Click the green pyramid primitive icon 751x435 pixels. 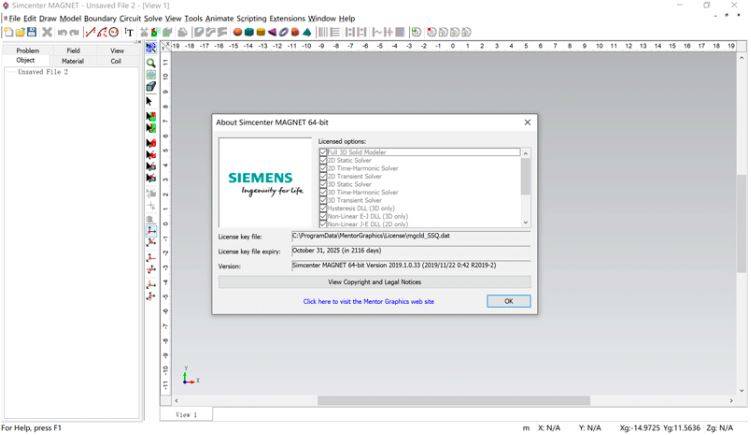[307, 33]
